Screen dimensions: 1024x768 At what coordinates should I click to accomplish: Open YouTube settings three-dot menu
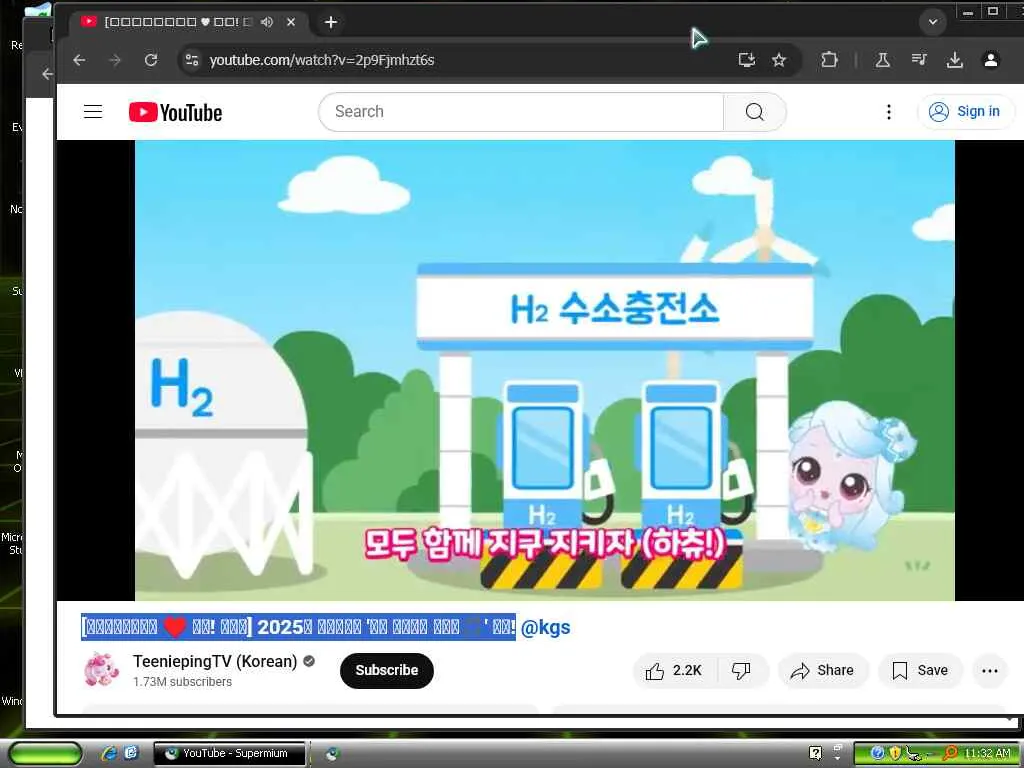[888, 112]
